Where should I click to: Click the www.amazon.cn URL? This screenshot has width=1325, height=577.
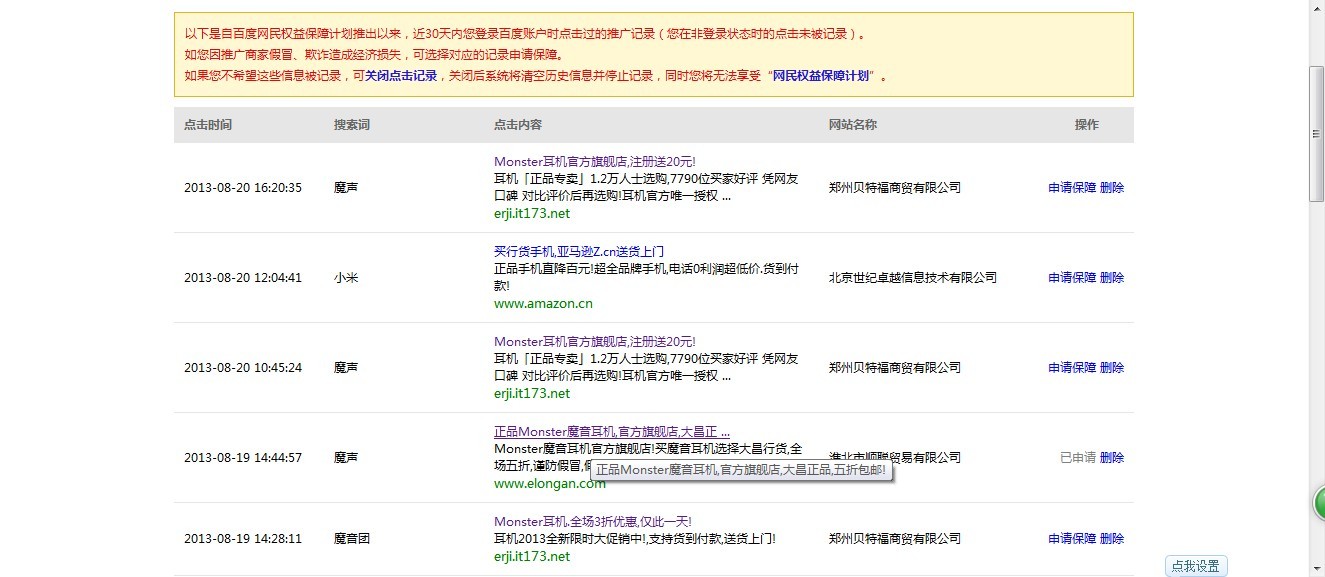pos(543,304)
